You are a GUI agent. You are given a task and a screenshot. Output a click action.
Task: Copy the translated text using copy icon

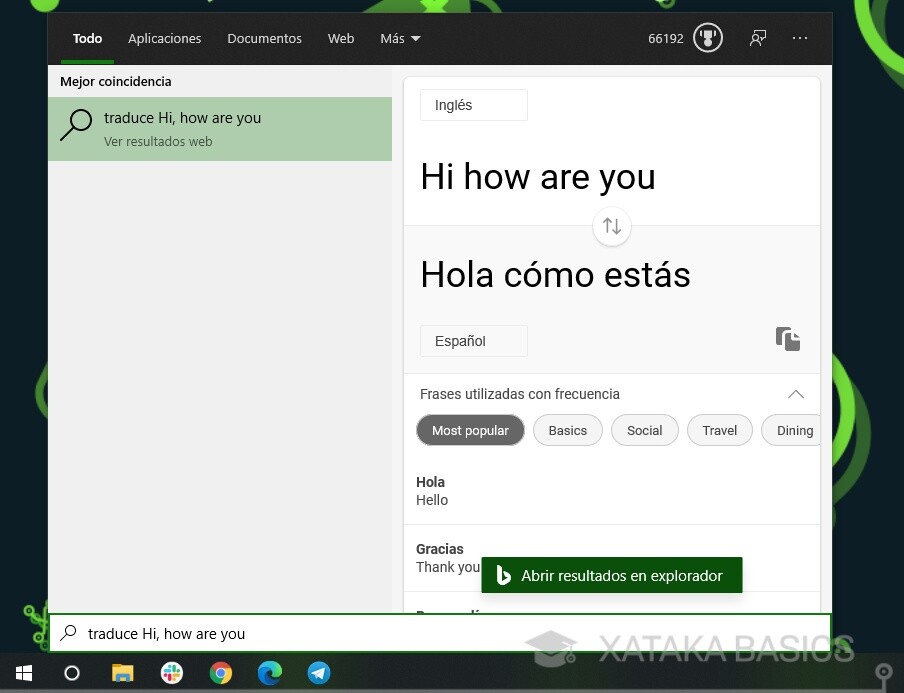[788, 339]
